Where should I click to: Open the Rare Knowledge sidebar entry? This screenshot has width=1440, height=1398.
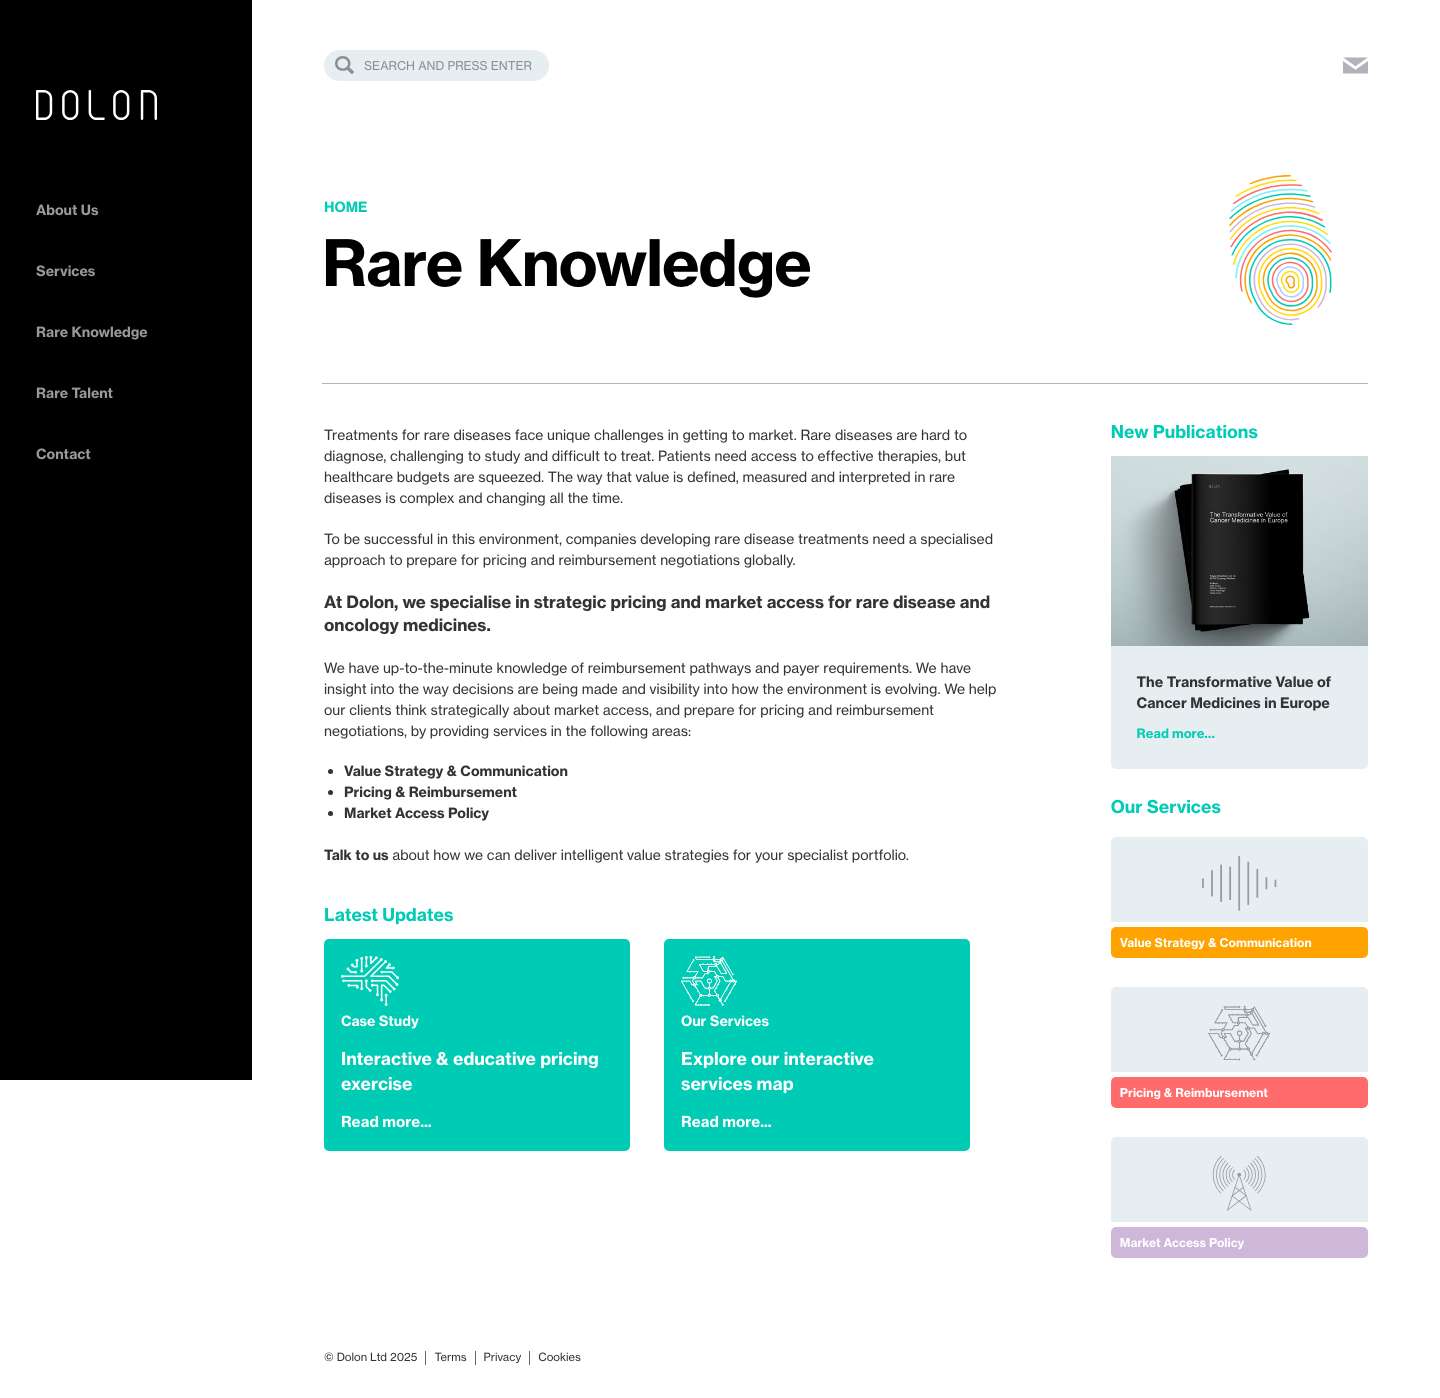click(x=91, y=331)
